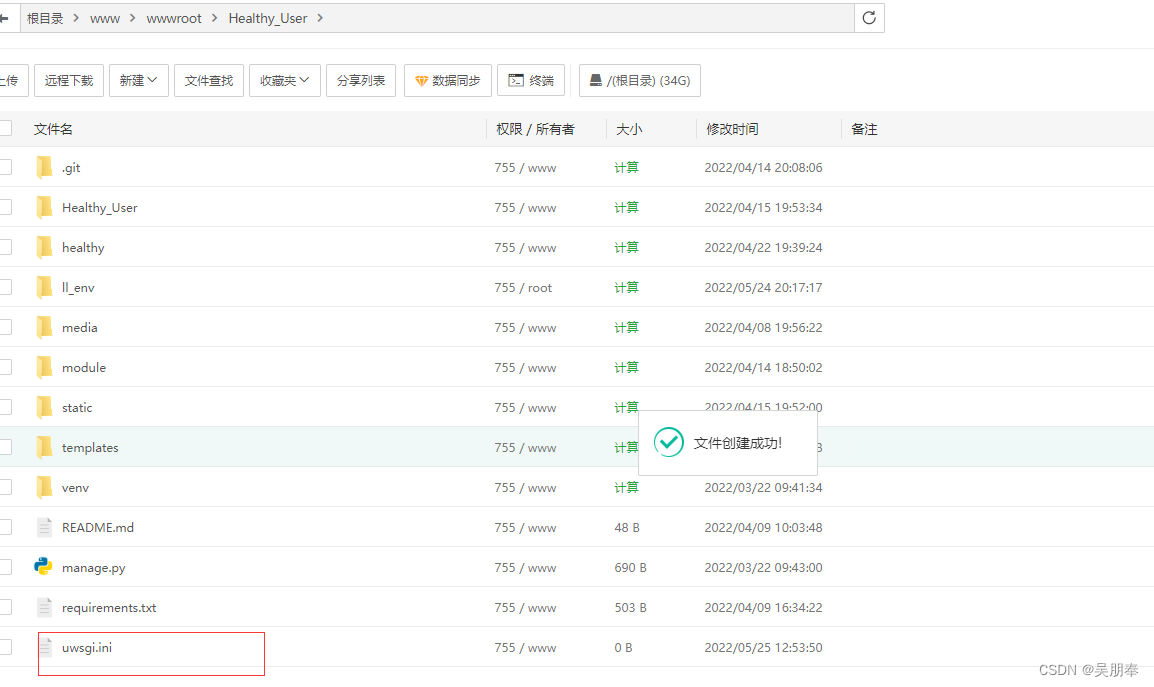
Task: Click the back arrow in the path bar
Action: [4, 18]
